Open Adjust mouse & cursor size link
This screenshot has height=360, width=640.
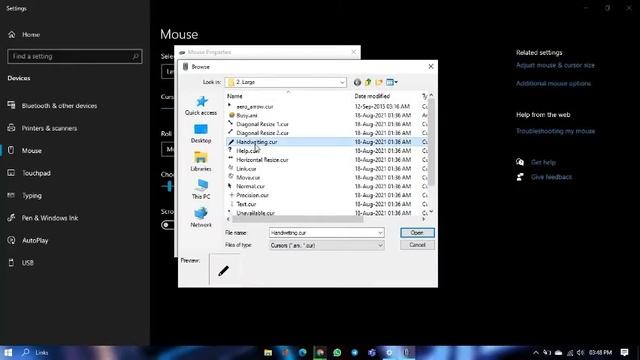(x=555, y=65)
